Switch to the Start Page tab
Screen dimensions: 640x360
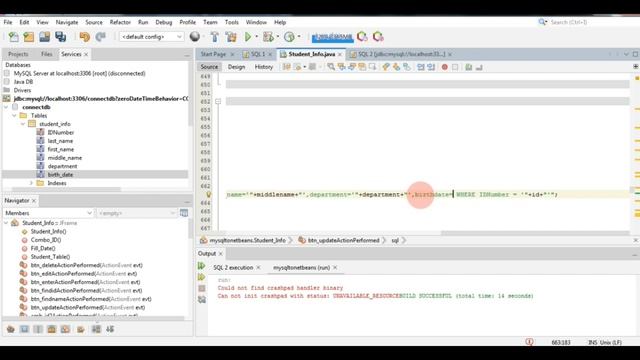213,54
